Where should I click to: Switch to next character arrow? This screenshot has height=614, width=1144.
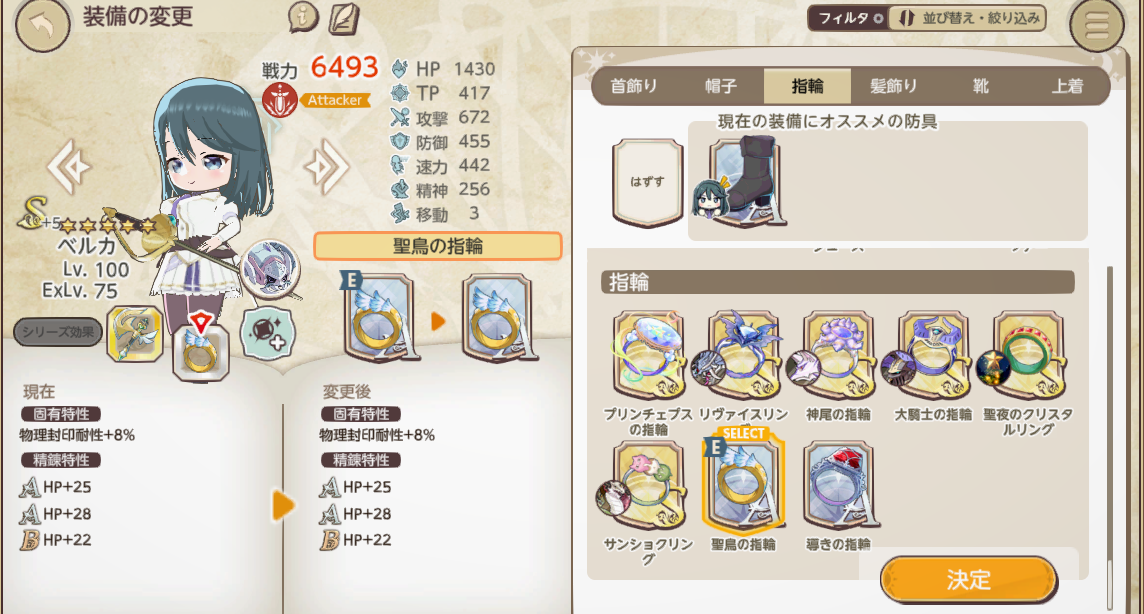[x=326, y=168]
